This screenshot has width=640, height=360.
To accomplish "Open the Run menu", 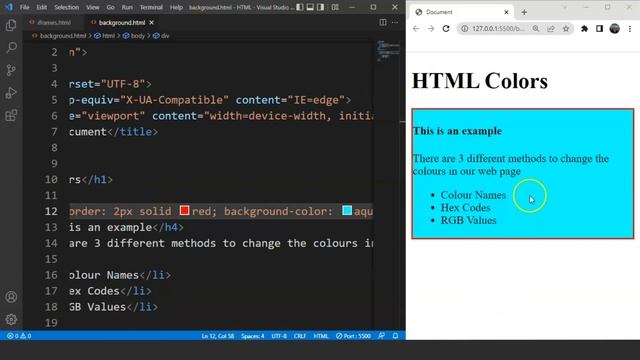I will coord(127,7).
